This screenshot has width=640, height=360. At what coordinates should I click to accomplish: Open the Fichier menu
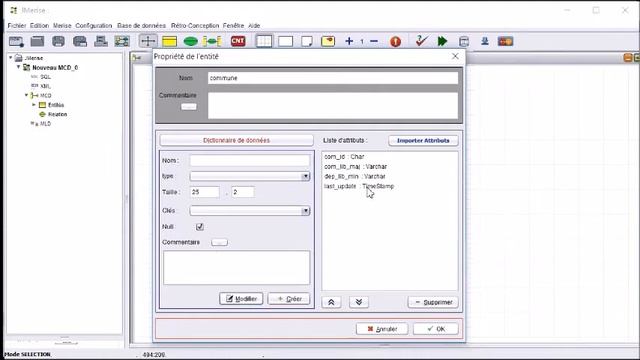click(x=17, y=25)
